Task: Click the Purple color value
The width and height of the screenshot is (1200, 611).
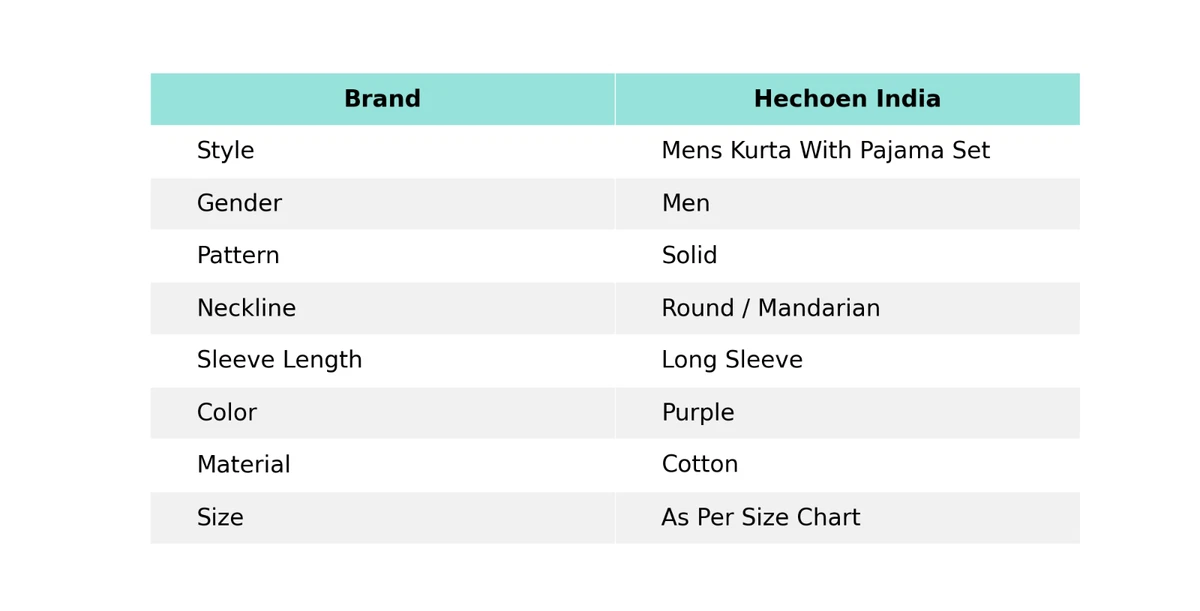Action: click(697, 413)
